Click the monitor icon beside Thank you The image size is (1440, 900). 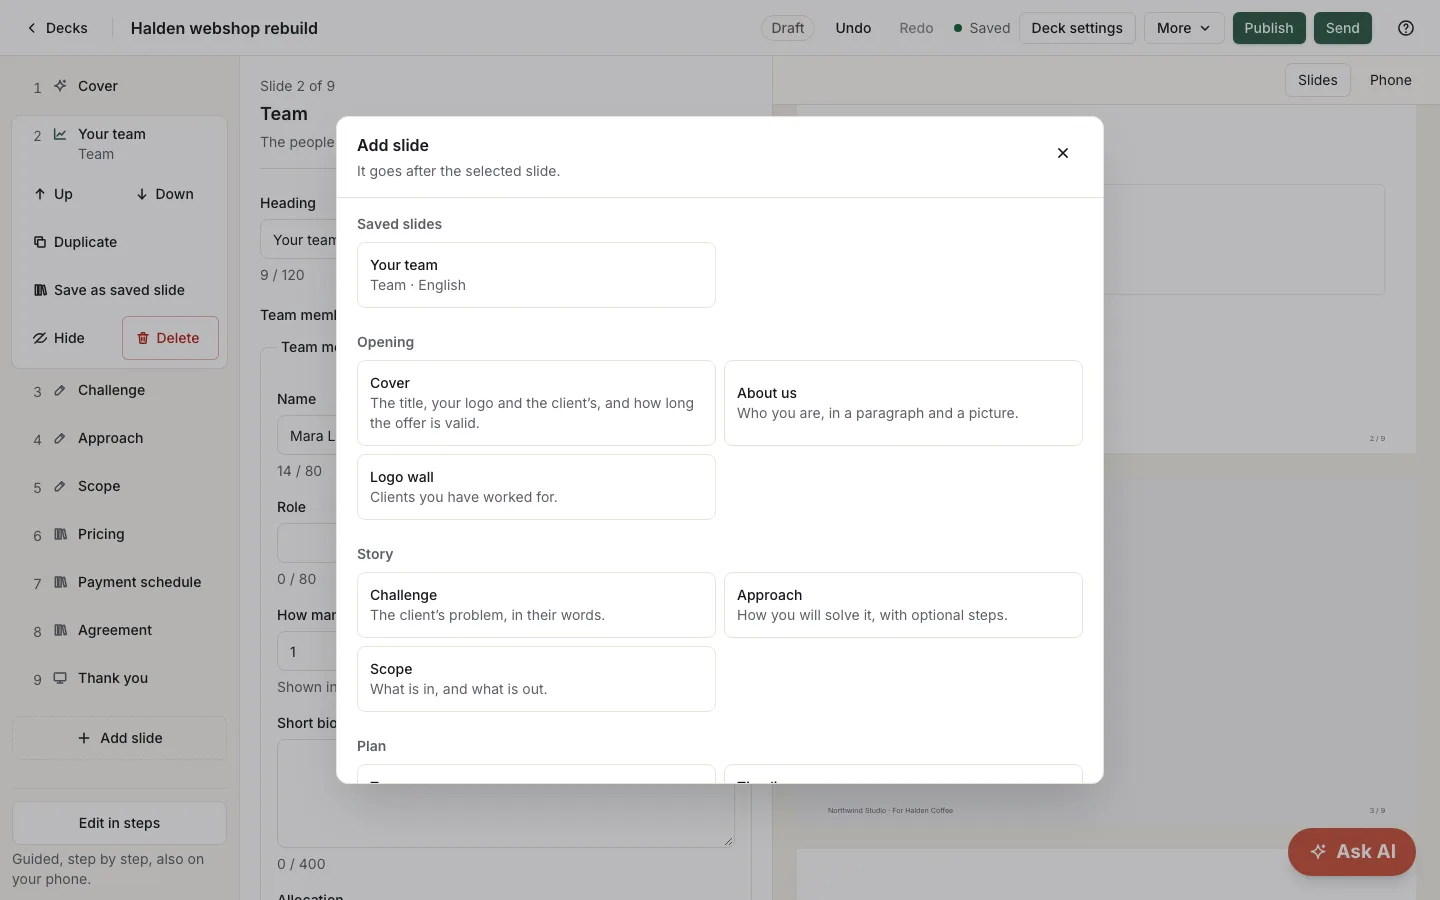click(x=60, y=678)
